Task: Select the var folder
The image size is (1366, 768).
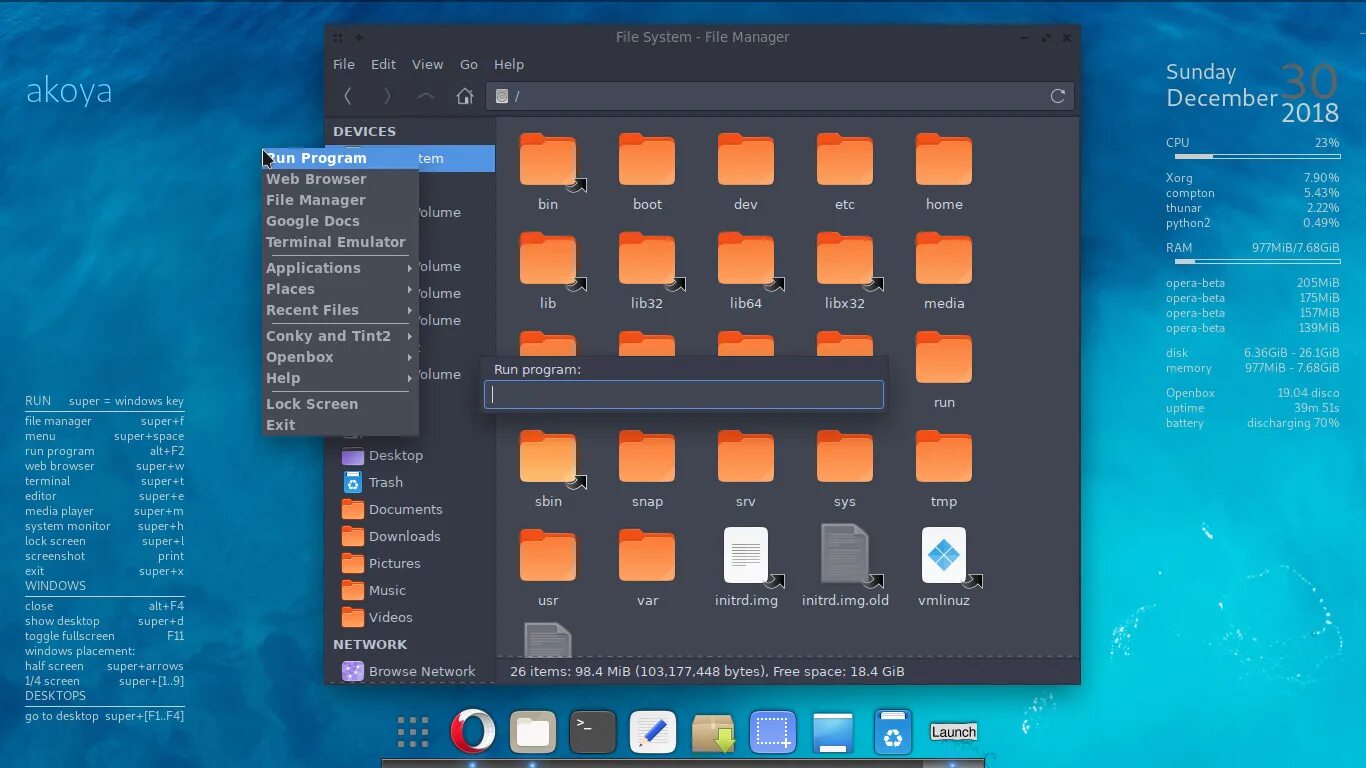Action: 647,568
